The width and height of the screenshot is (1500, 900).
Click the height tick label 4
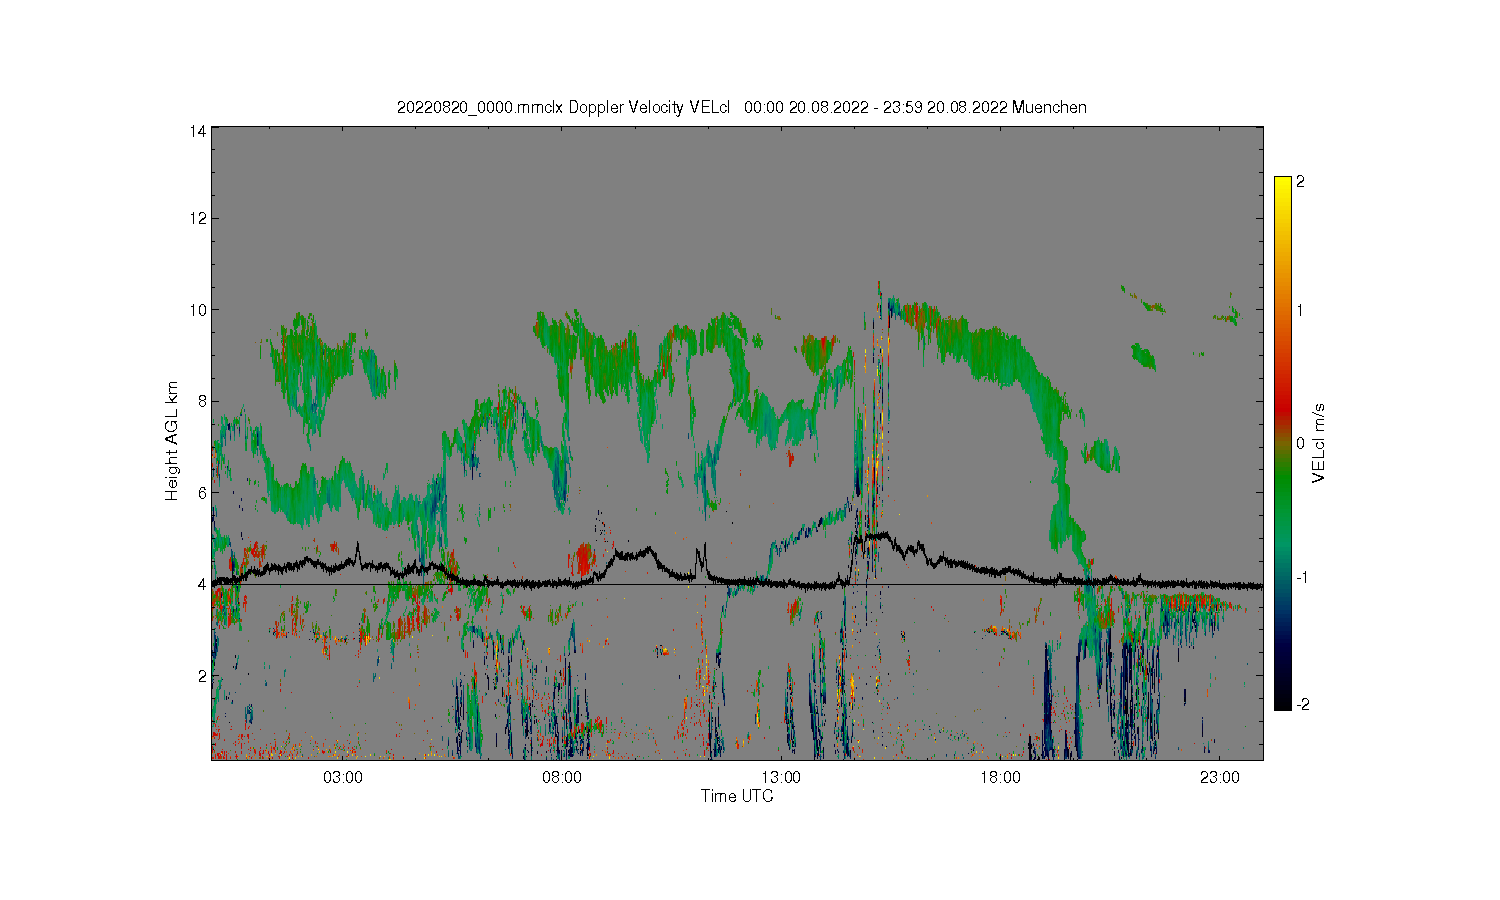(x=202, y=584)
